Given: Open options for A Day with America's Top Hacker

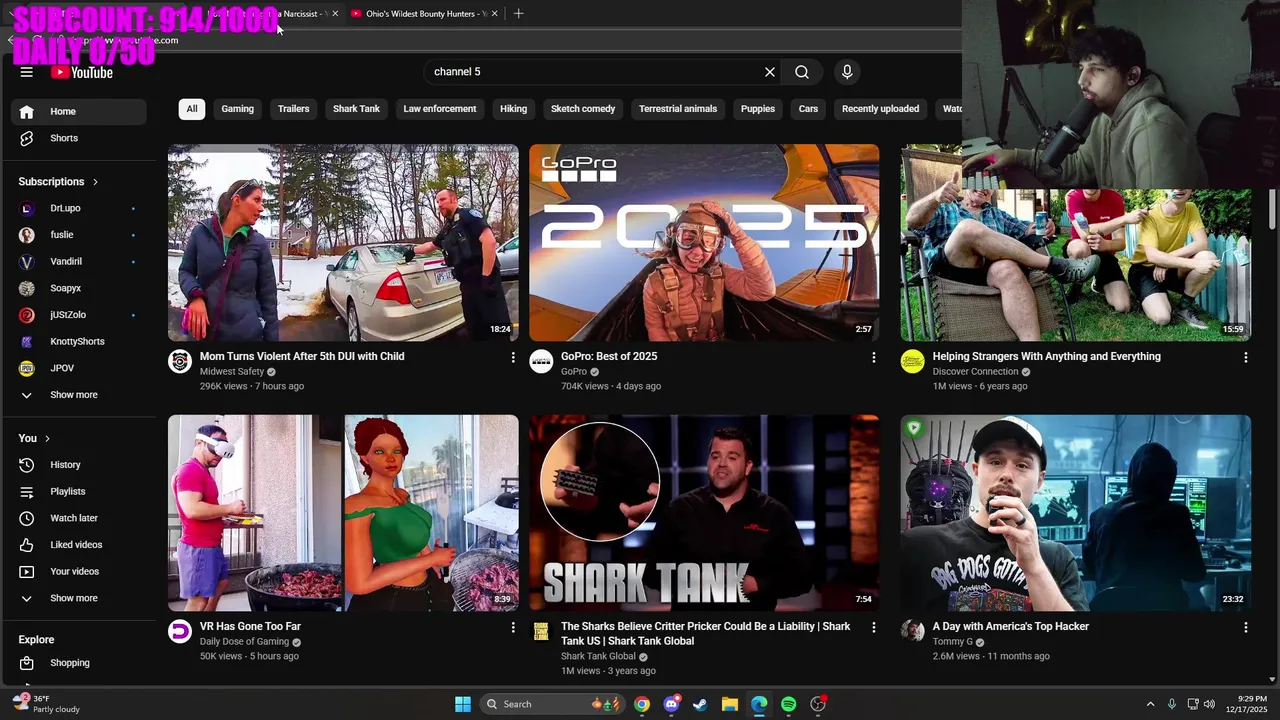Looking at the screenshot, I should [x=1245, y=627].
